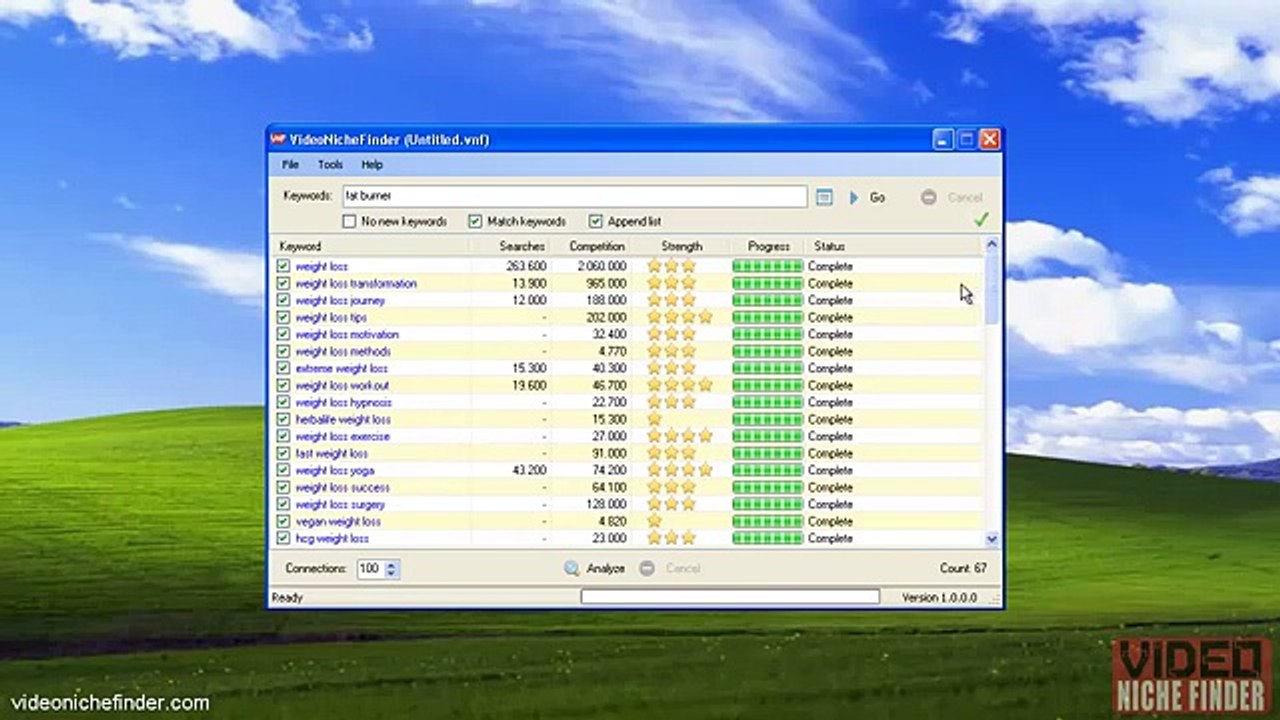Image resolution: width=1280 pixels, height=720 pixels.
Task: Click star rating of weight loss tips
Action: point(680,317)
